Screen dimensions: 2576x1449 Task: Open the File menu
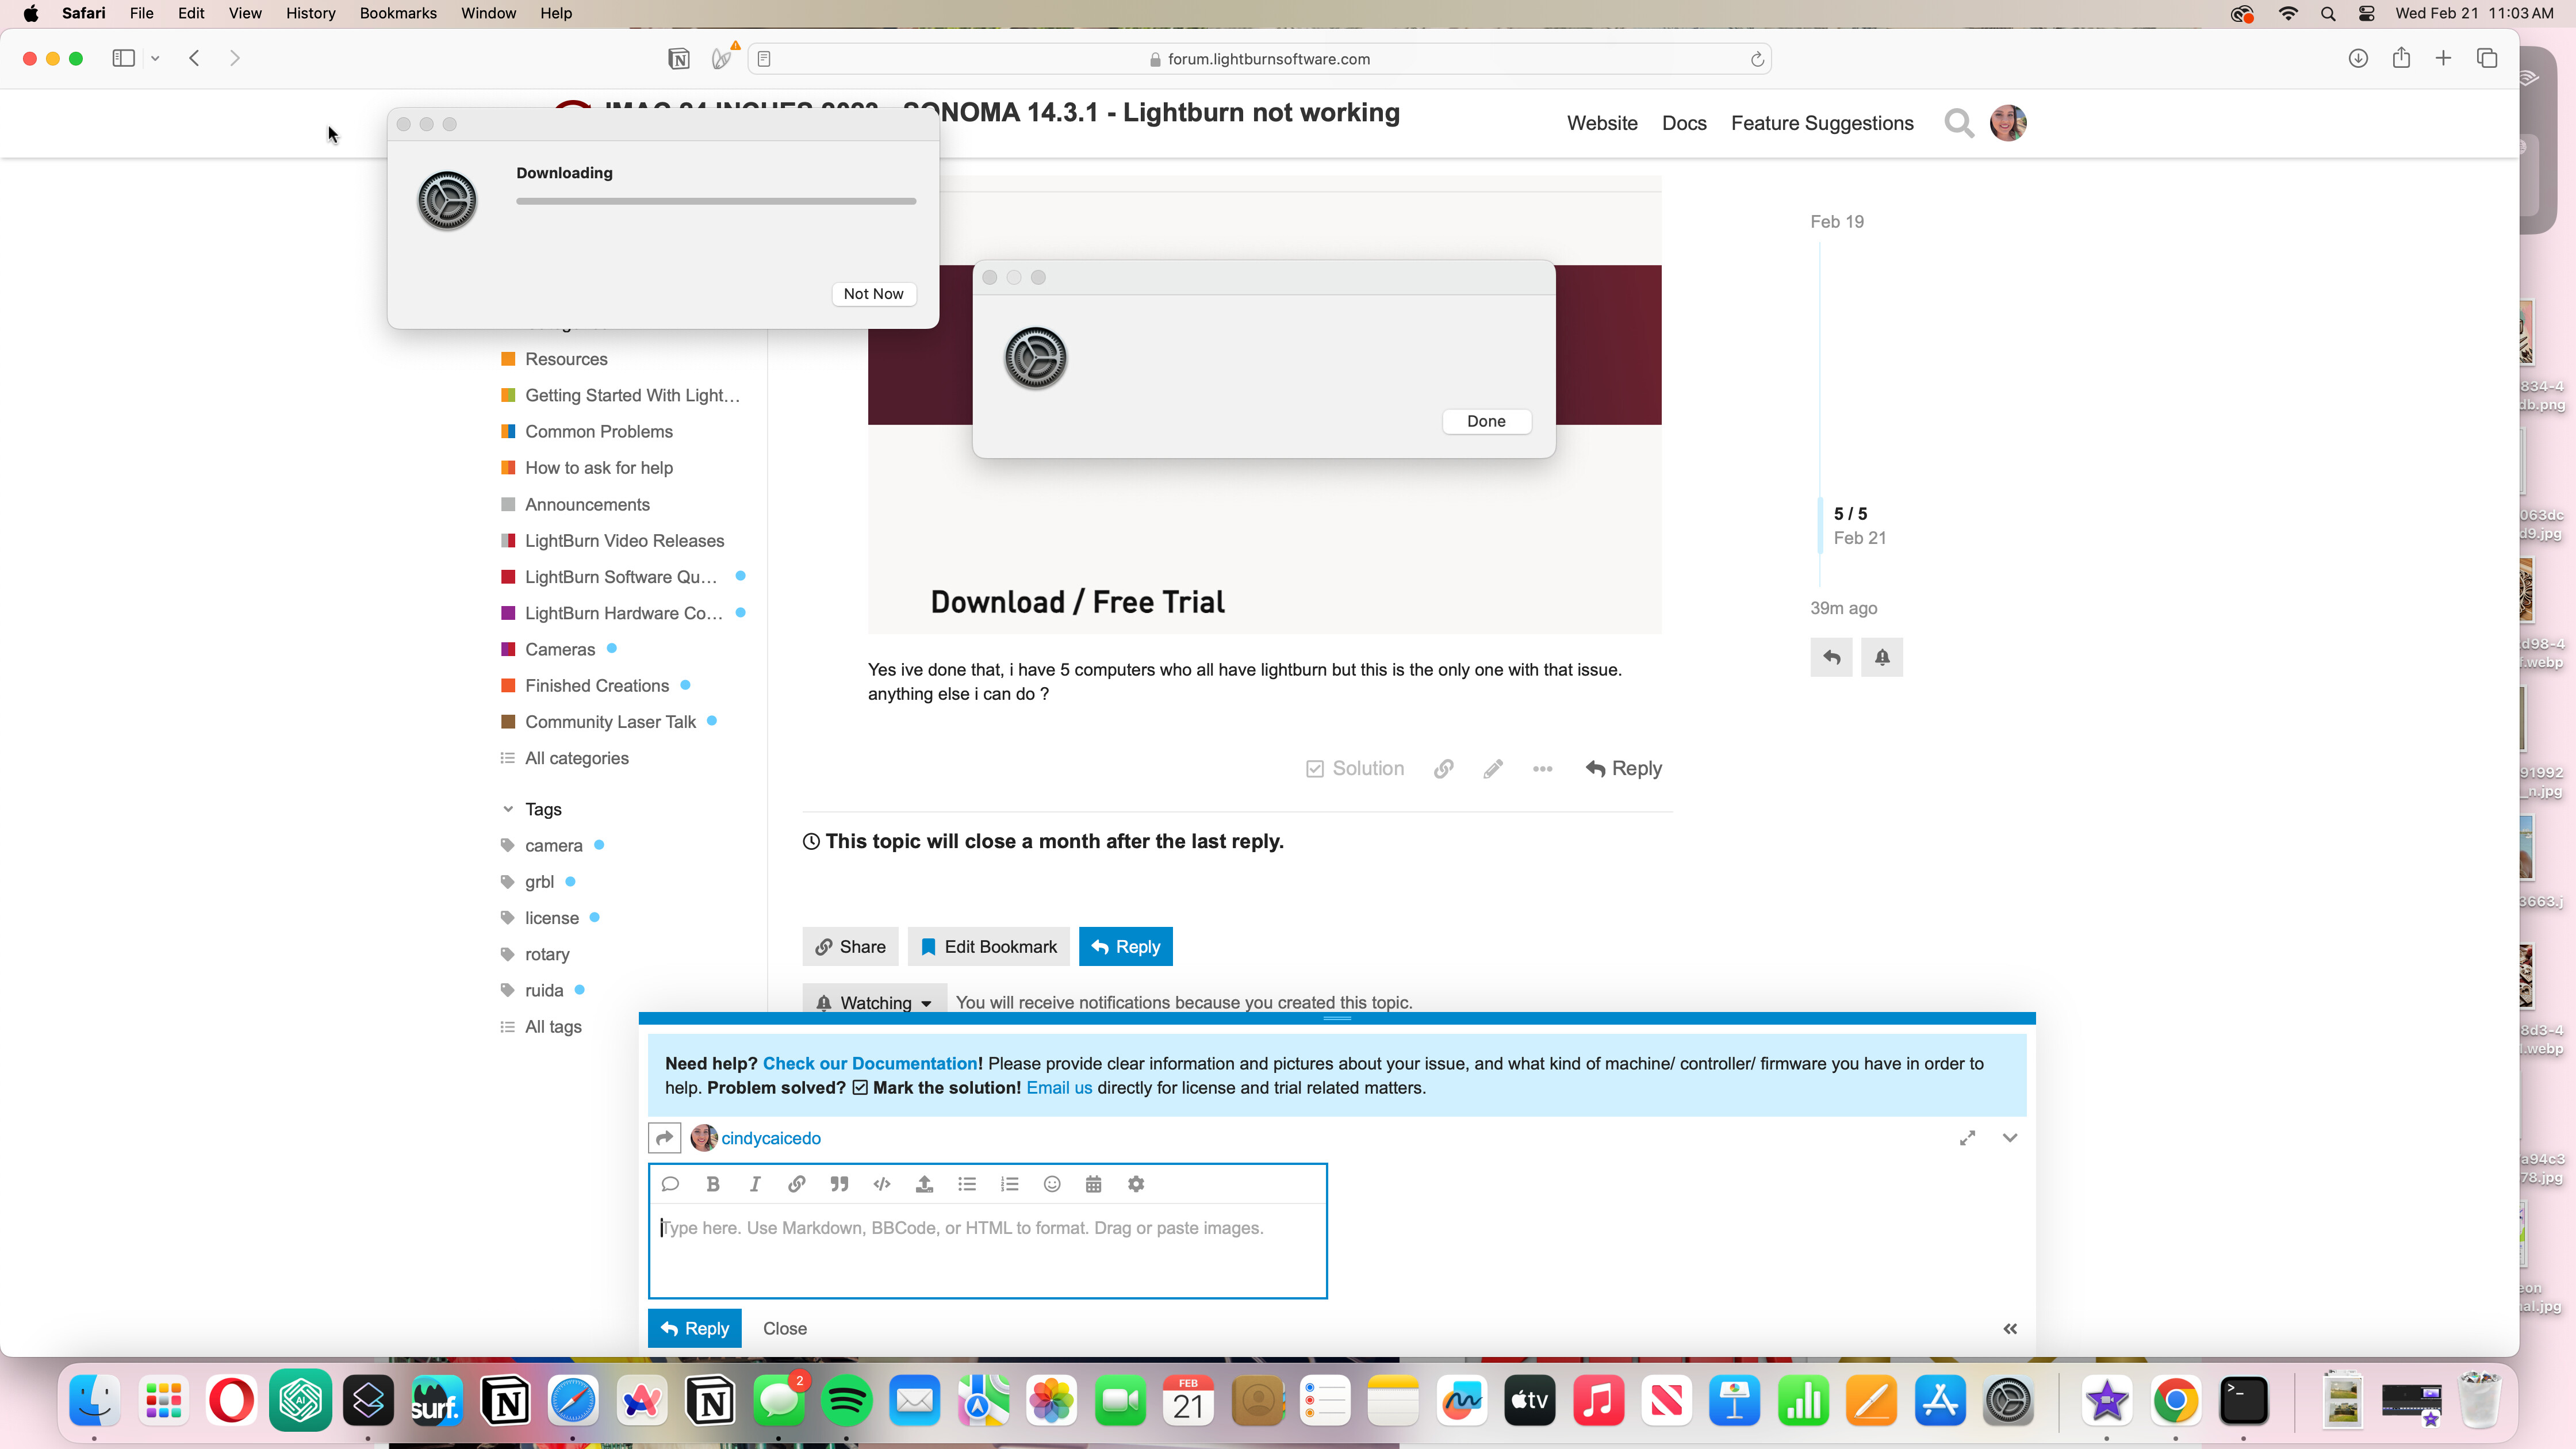[x=142, y=13]
